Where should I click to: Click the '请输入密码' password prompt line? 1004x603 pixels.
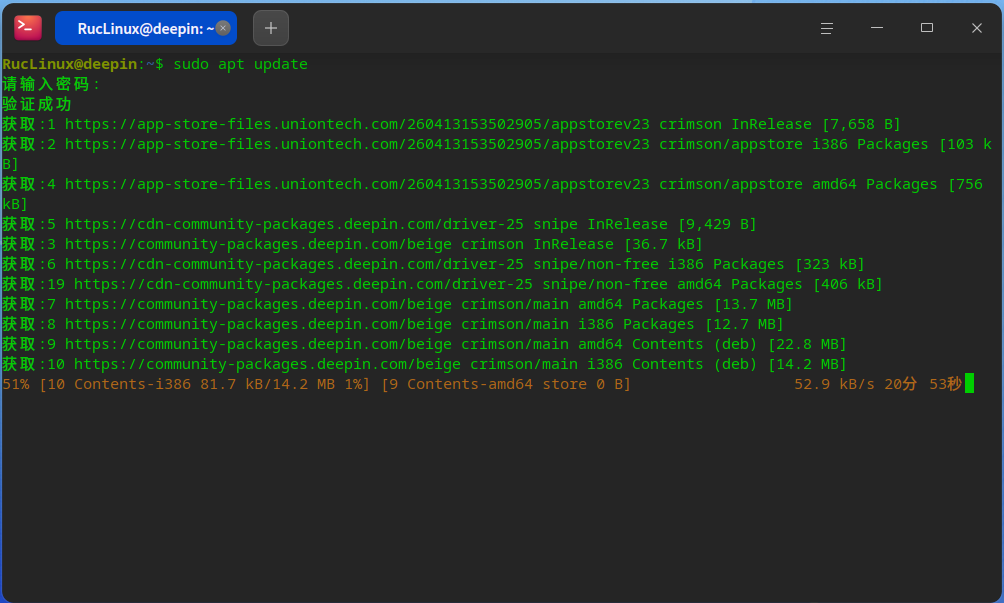click(x=51, y=84)
